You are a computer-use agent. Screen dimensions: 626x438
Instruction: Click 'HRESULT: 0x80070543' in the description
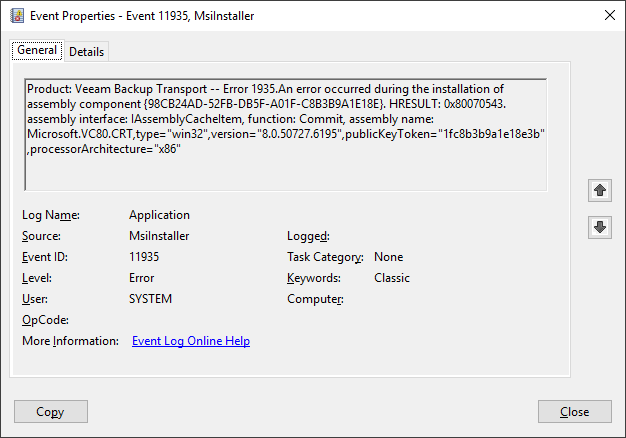coord(447,104)
